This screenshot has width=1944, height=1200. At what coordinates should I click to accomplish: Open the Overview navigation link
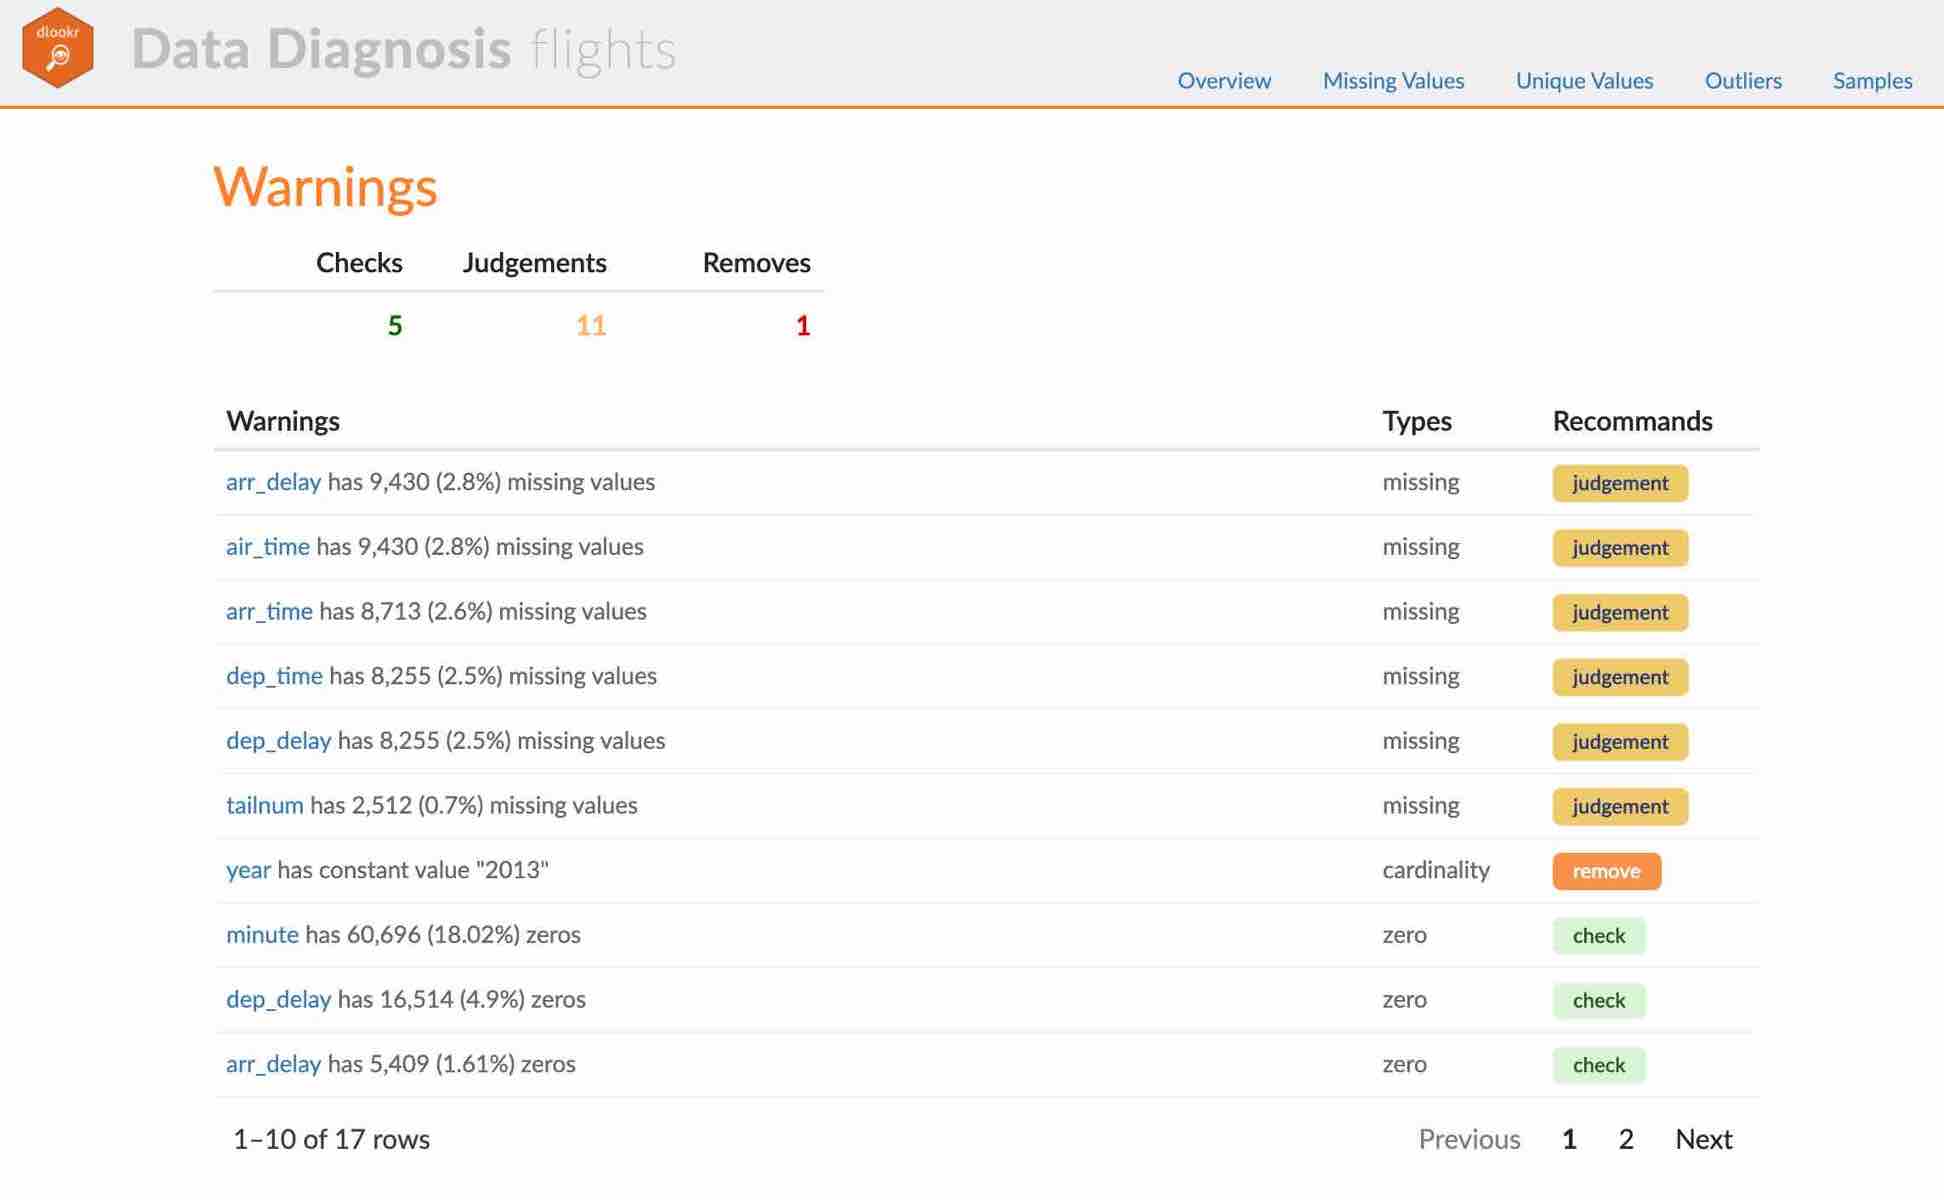[x=1223, y=81]
